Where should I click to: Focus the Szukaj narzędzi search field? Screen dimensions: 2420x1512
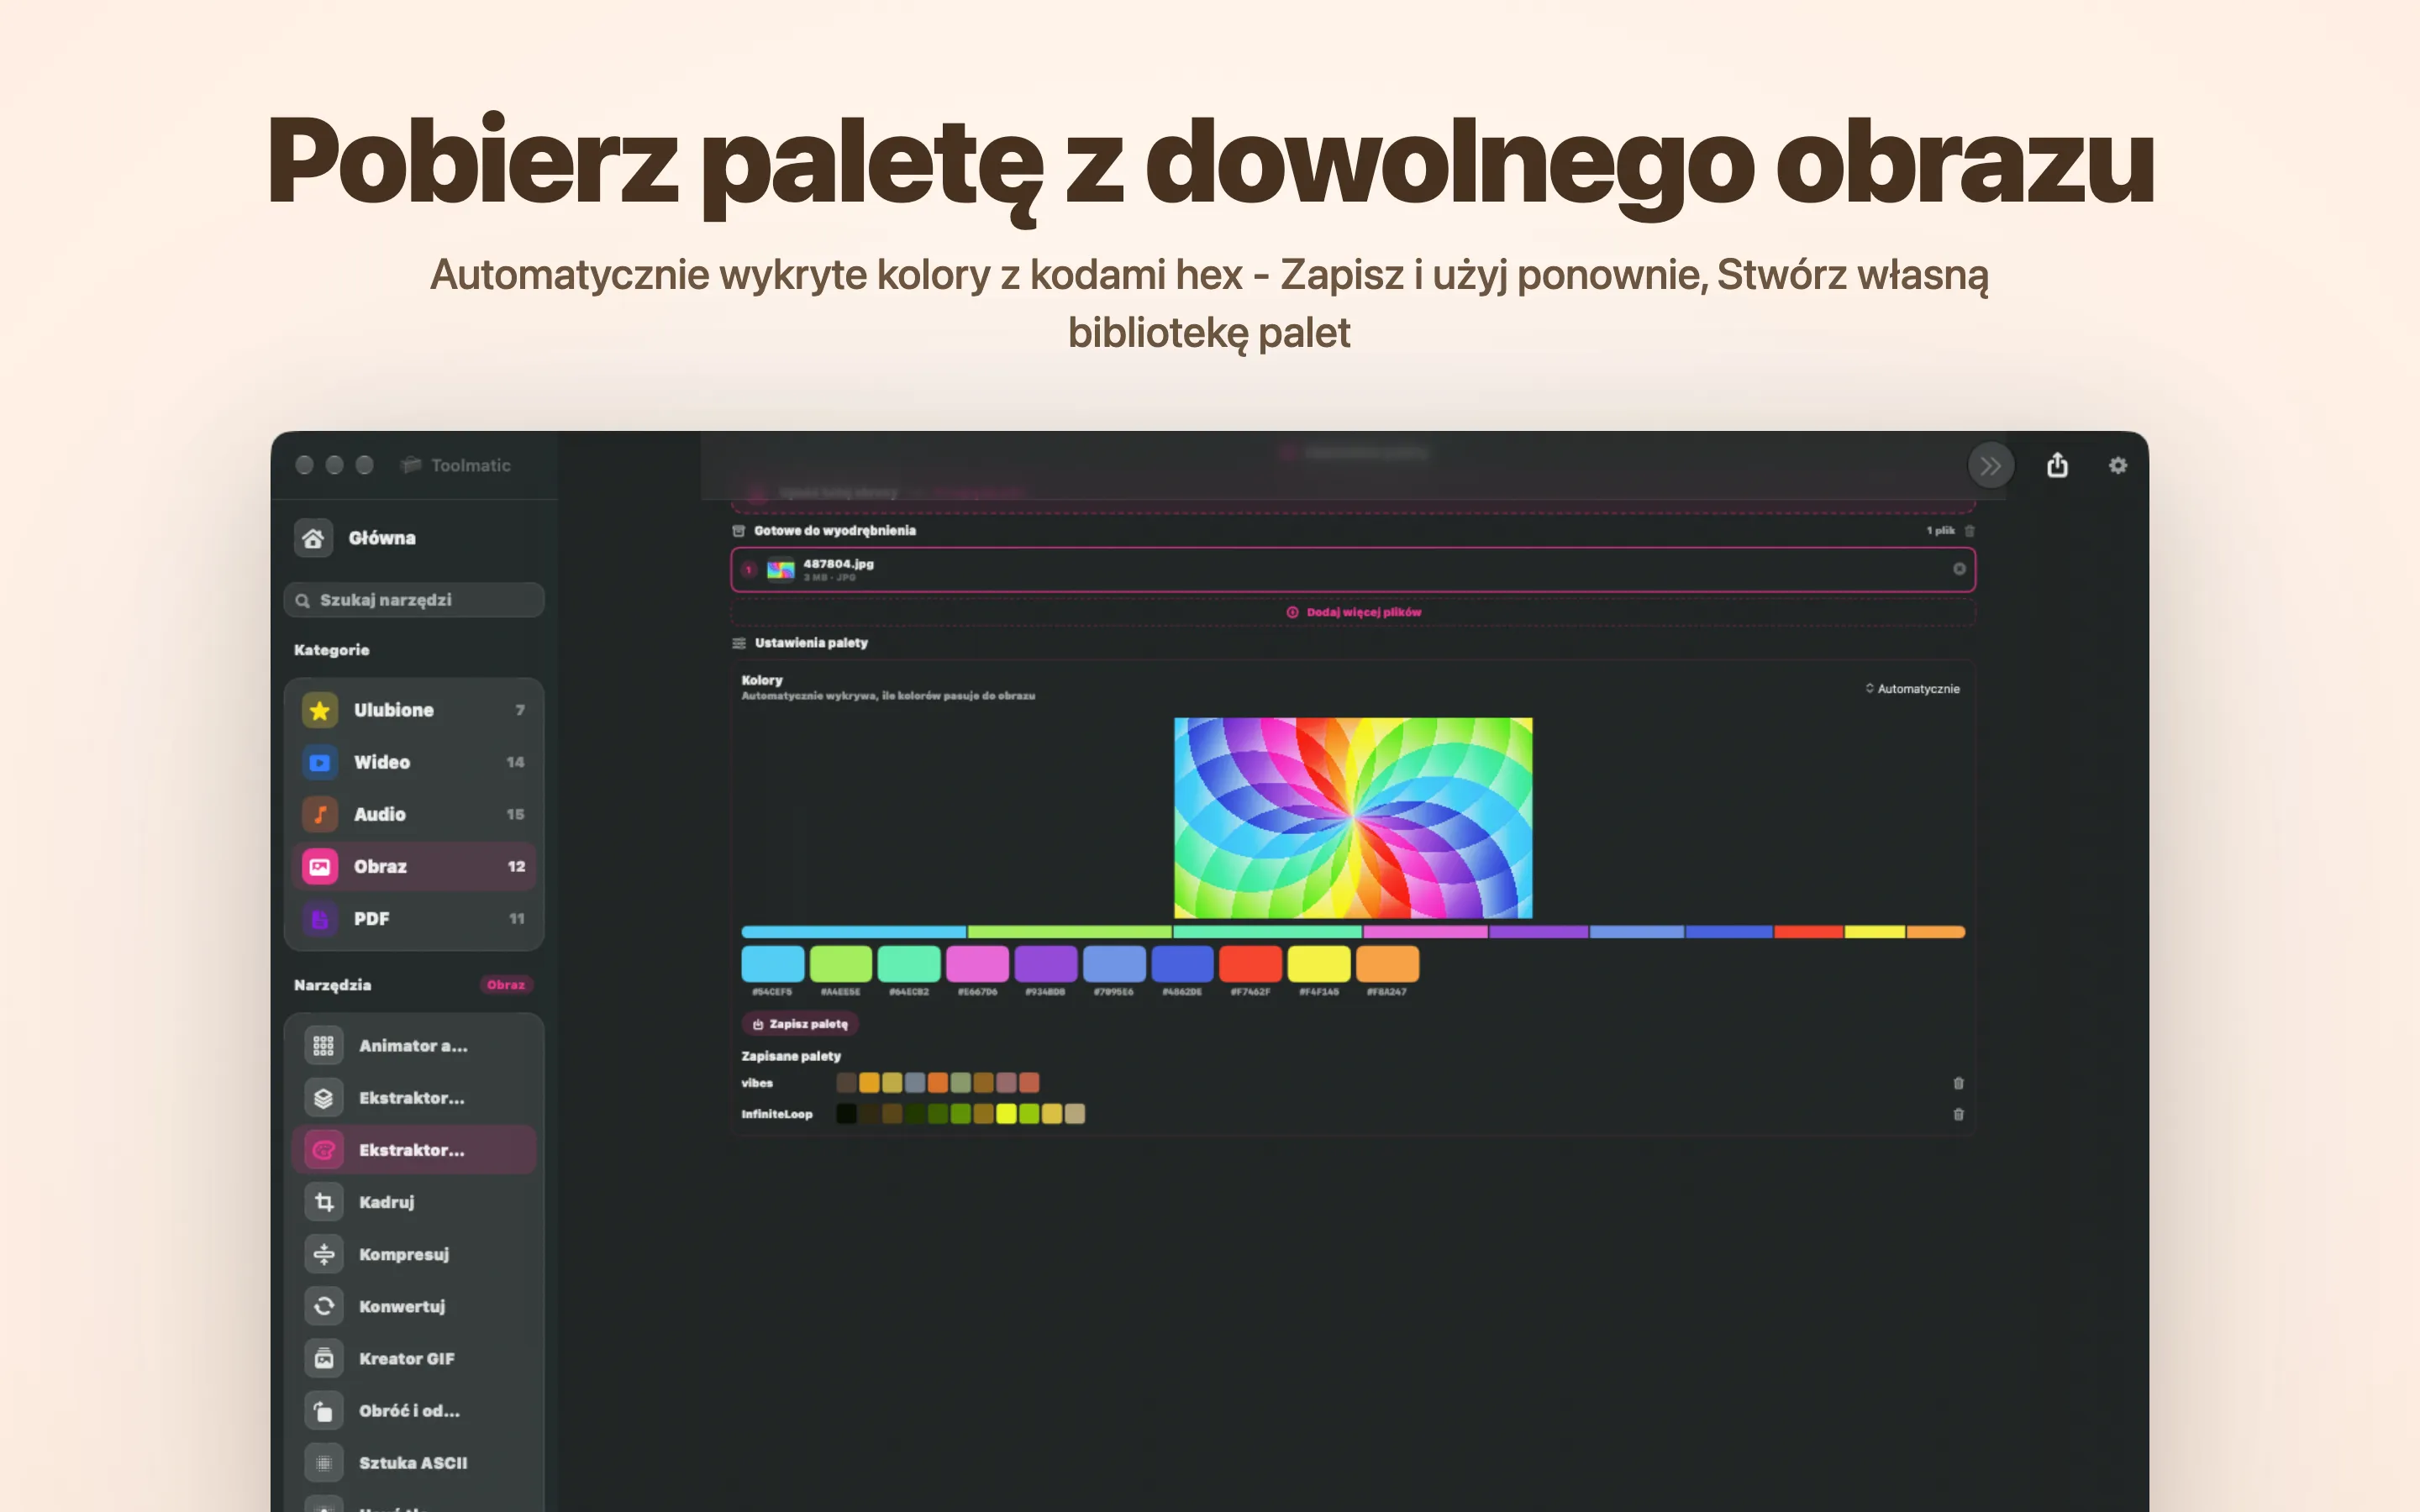coord(414,600)
